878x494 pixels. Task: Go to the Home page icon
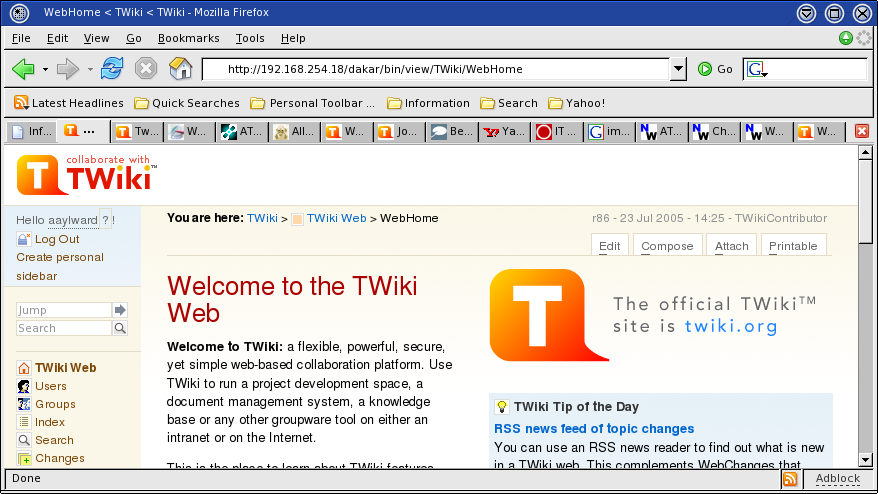coord(180,68)
